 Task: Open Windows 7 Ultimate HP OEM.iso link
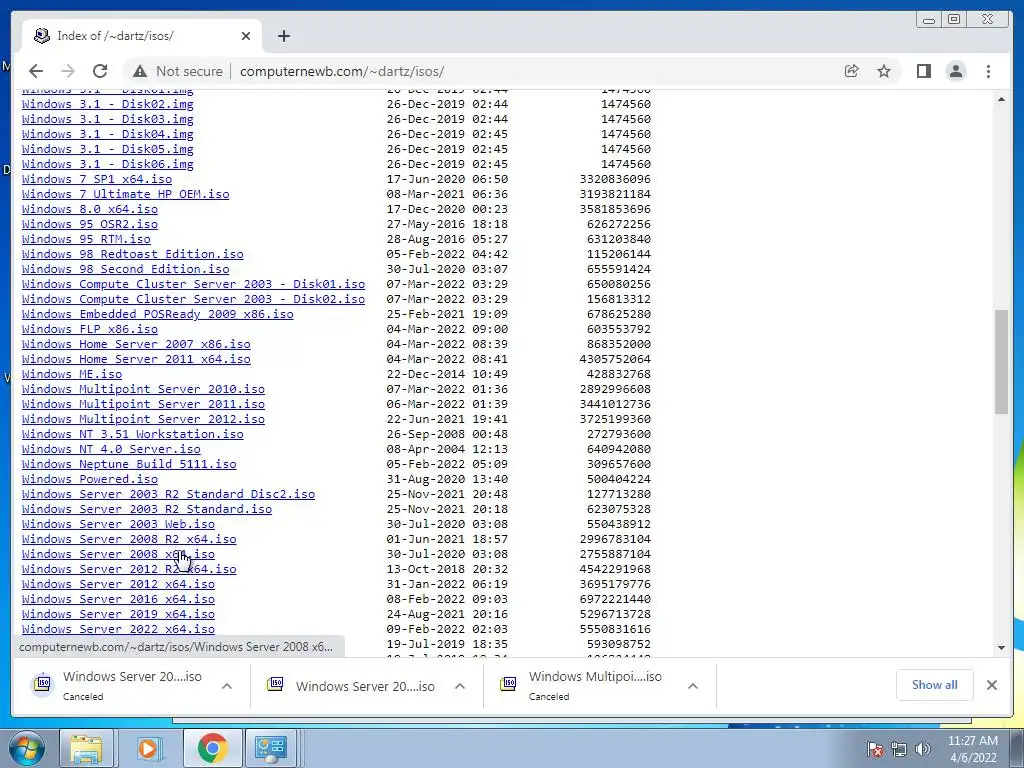125,194
